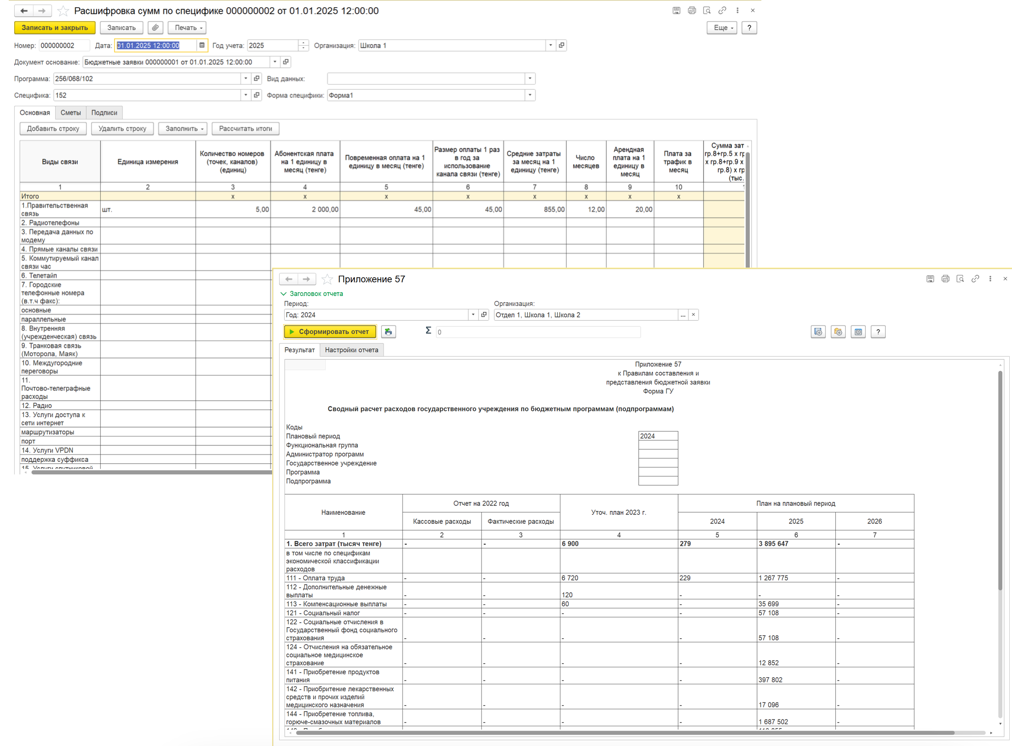Copy link icon in Расшифровка сумм title bar
The image size is (1012, 746).
click(x=722, y=11)
